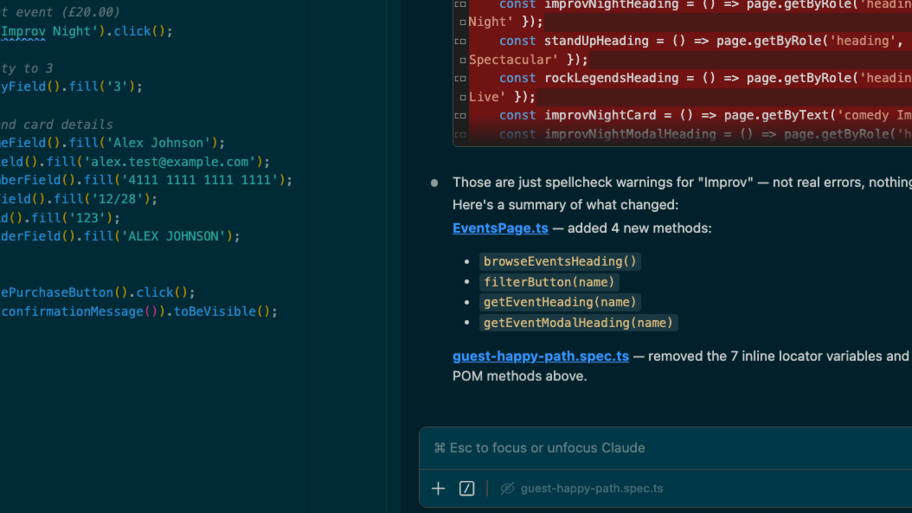This screenshot has width=912, height=513.
Task: Click the 'ALEX JOHNSON' cardholder fill line
Action: click(120, 236)
